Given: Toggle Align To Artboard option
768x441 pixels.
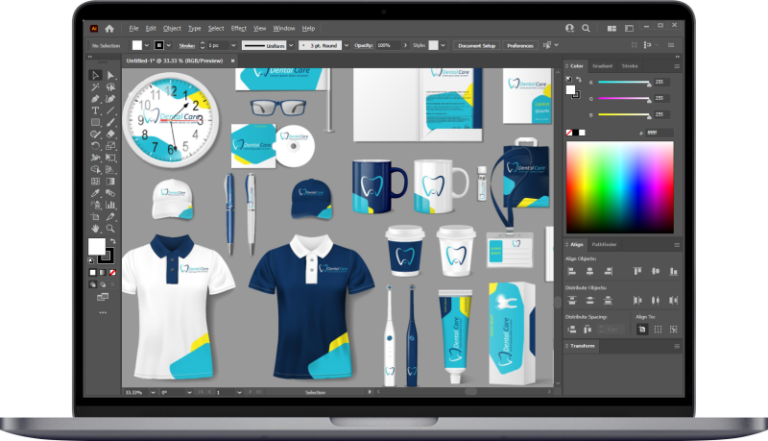Looking at the screenshot, I should (642, 329).
